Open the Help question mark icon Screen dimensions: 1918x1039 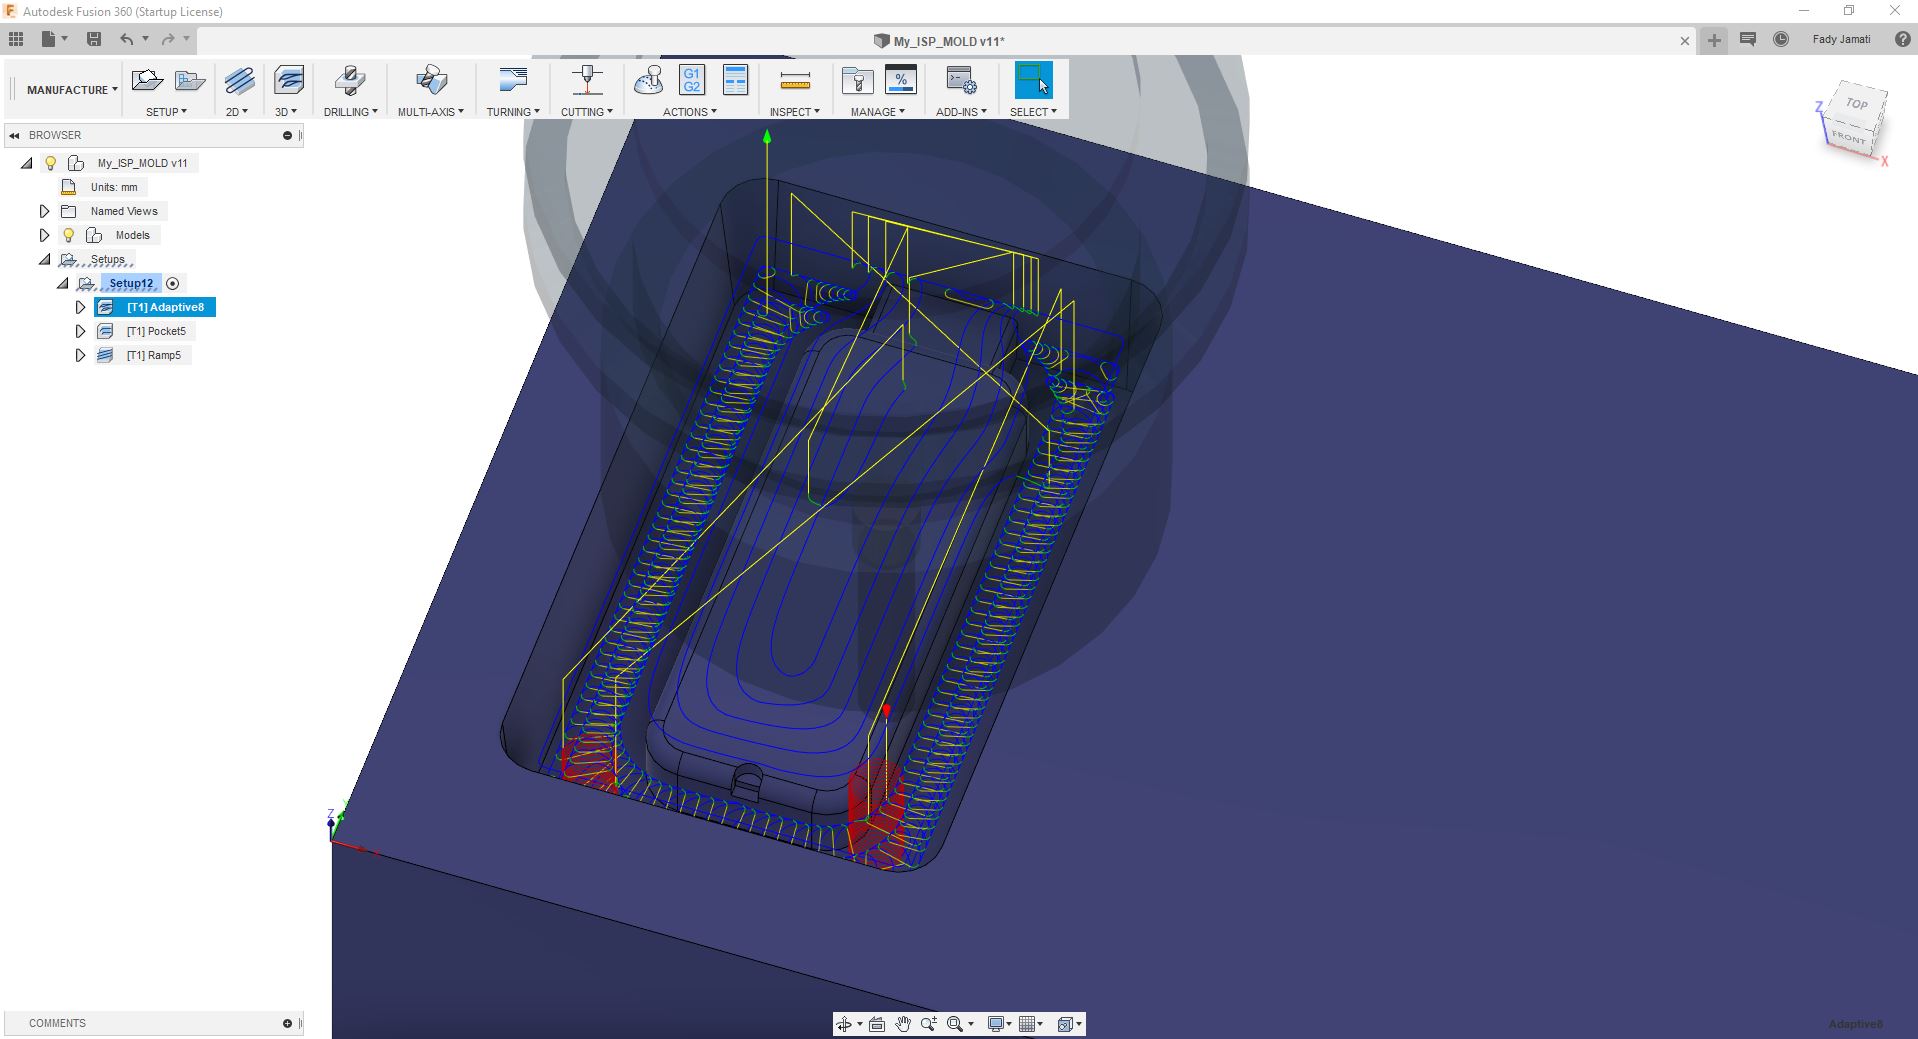[x=1903, y=39]
